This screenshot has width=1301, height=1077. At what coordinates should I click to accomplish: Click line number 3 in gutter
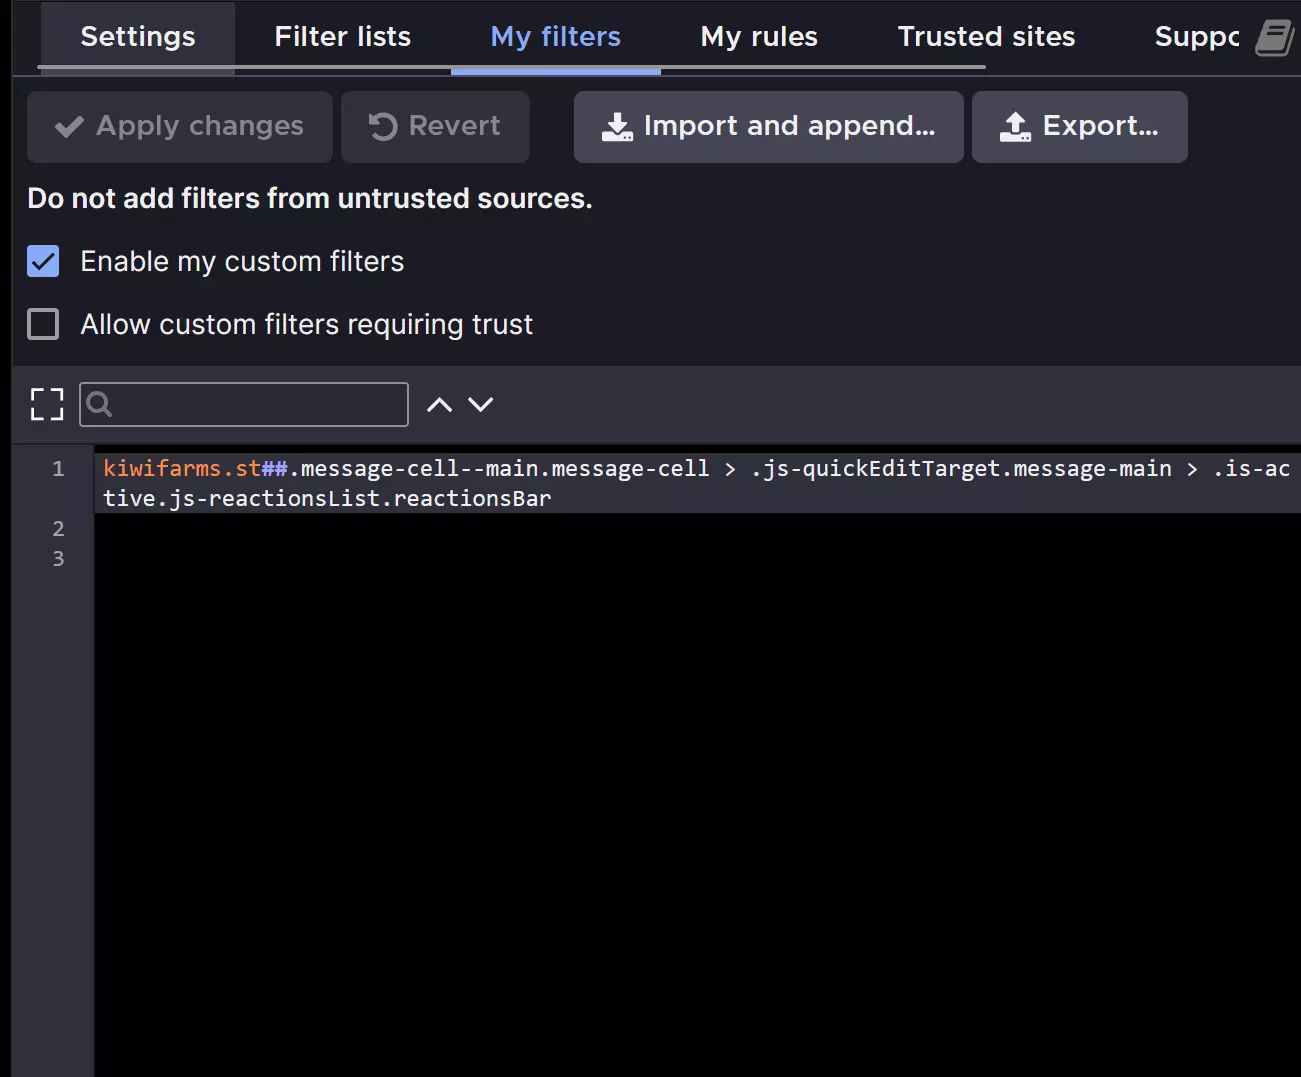58,558
